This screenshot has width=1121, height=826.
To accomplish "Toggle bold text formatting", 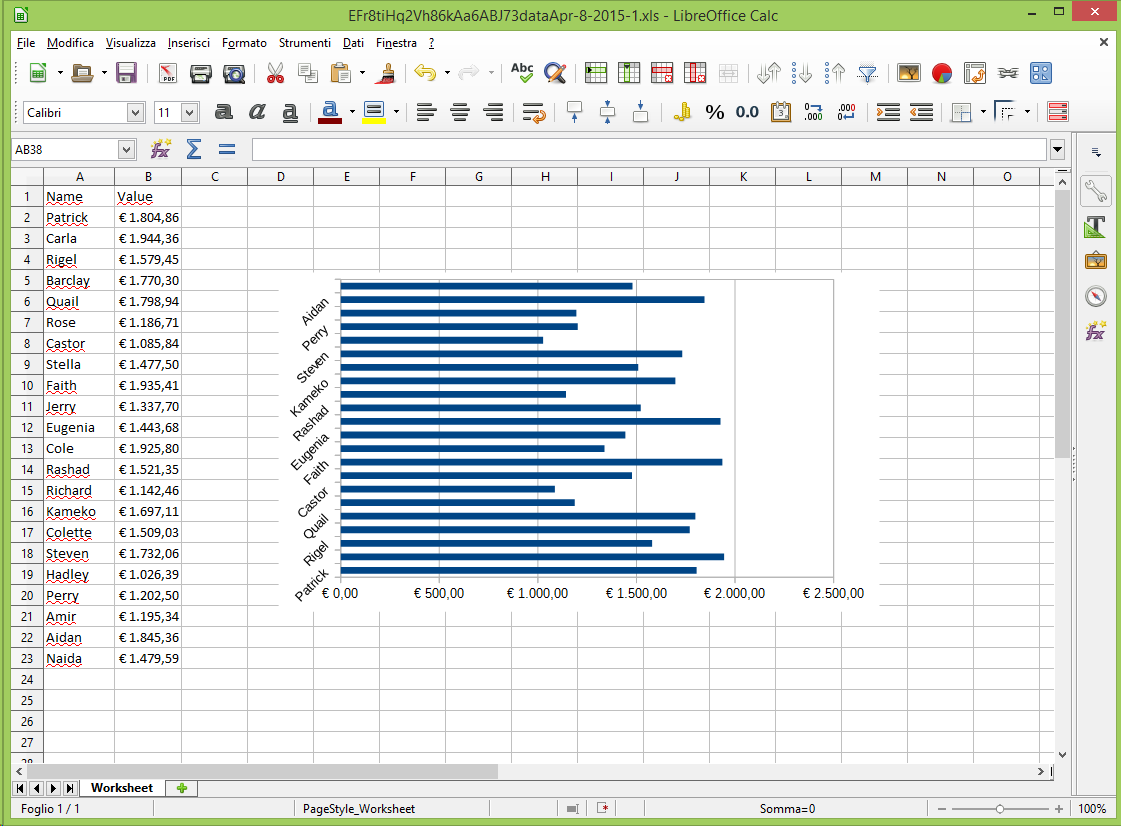I will click(224, 112).
